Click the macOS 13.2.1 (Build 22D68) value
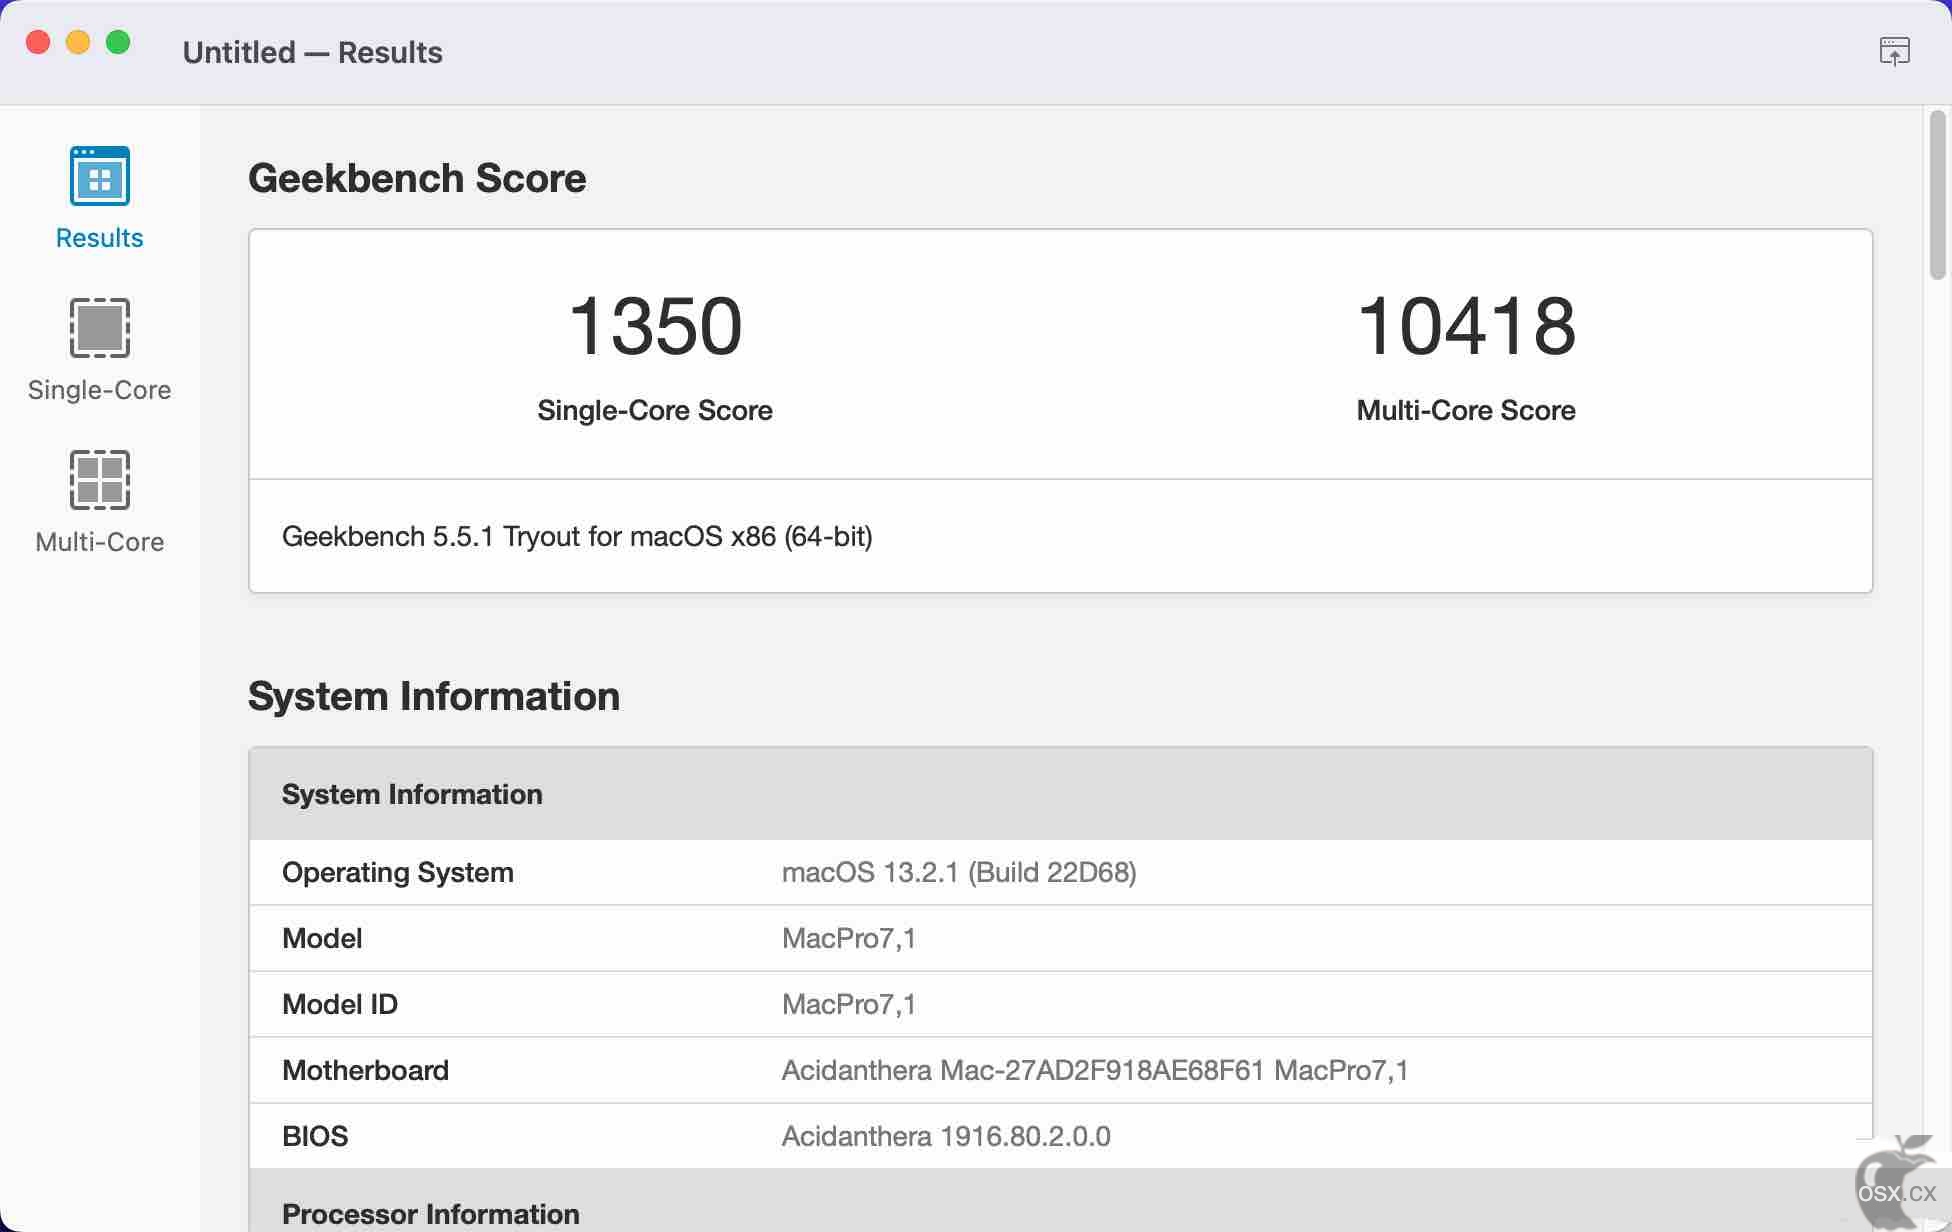This screenshot has height=1232, width=1952. 959,872
